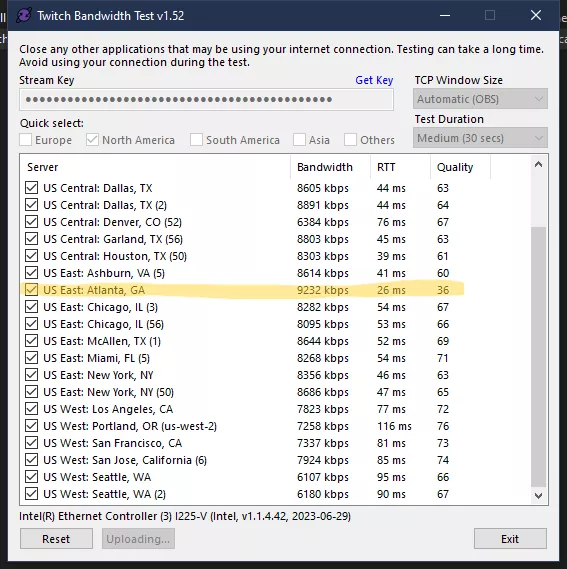
Task: Click the Exit button
Action: 510,539
